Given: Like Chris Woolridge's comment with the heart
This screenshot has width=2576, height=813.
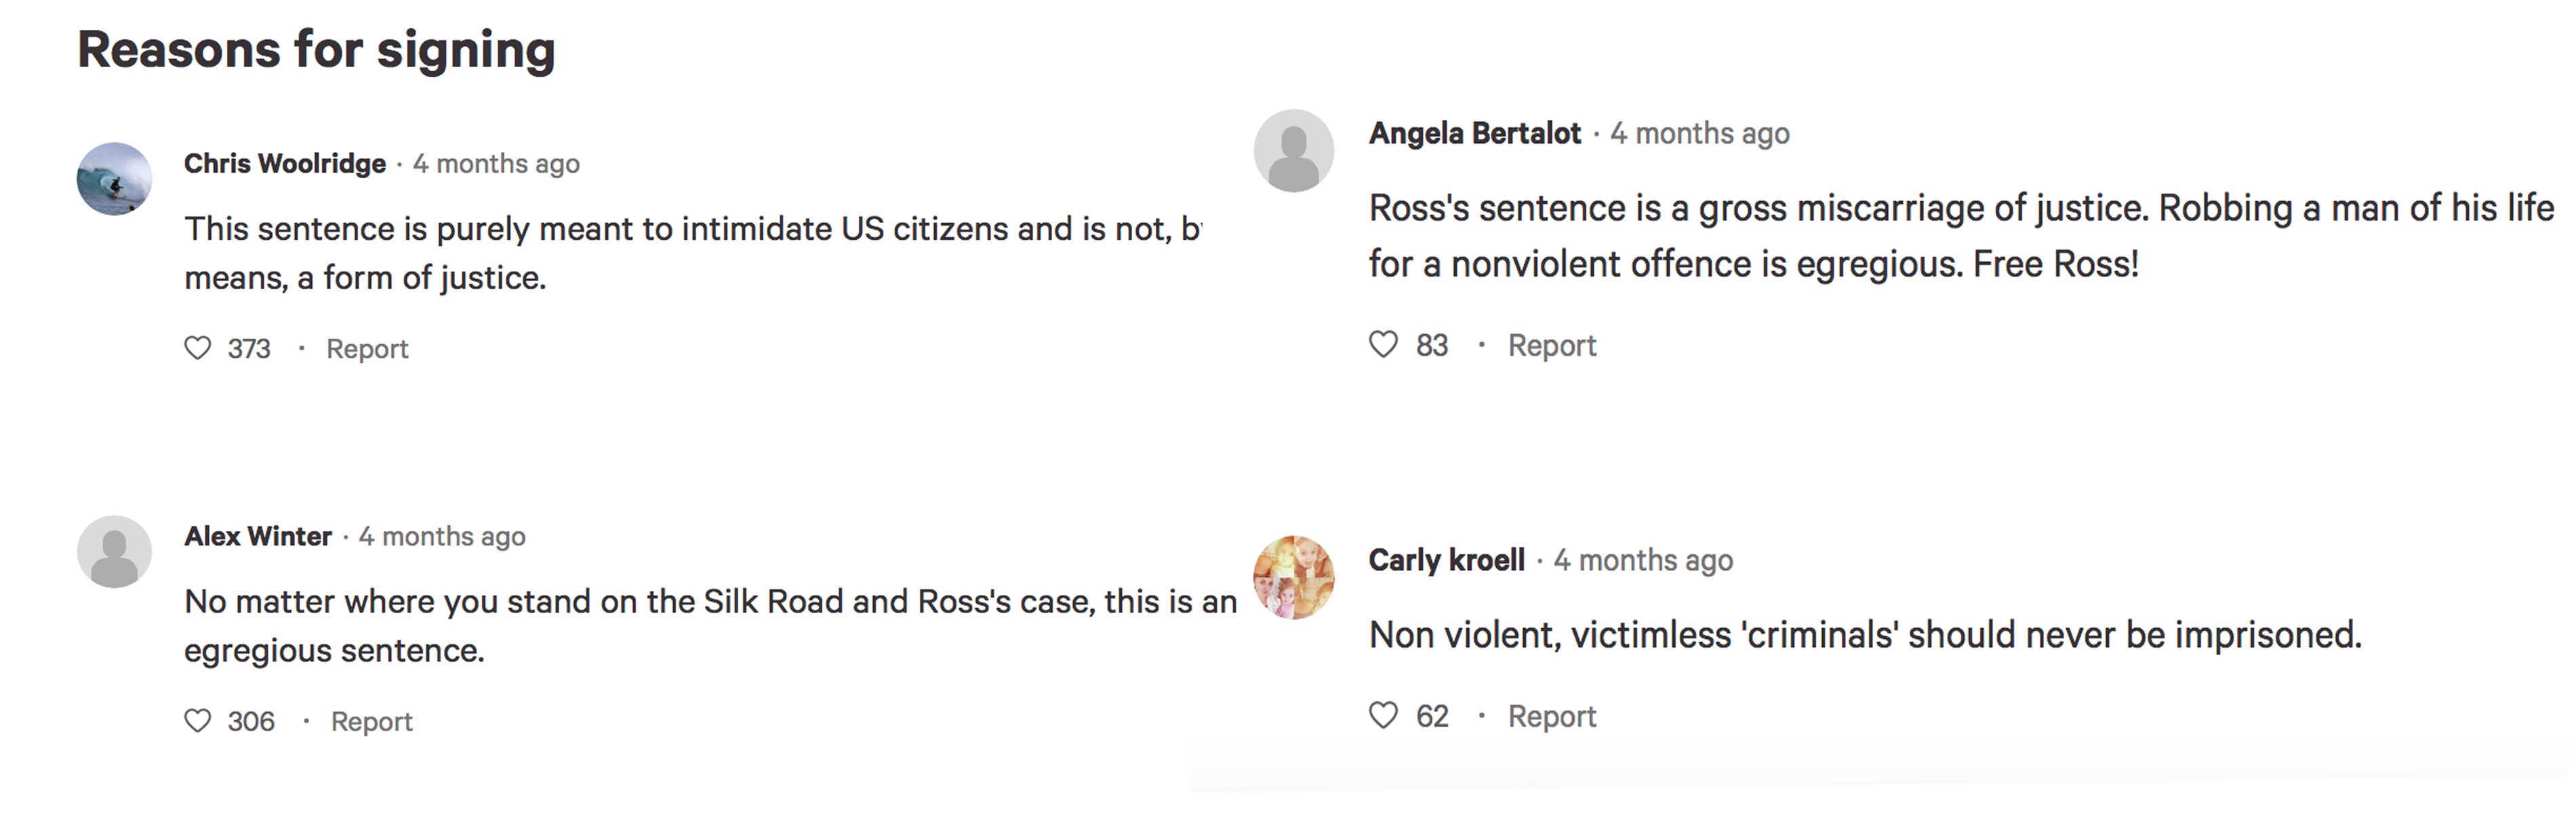Looking at the screenshot, I should click(x=198, y=348).
